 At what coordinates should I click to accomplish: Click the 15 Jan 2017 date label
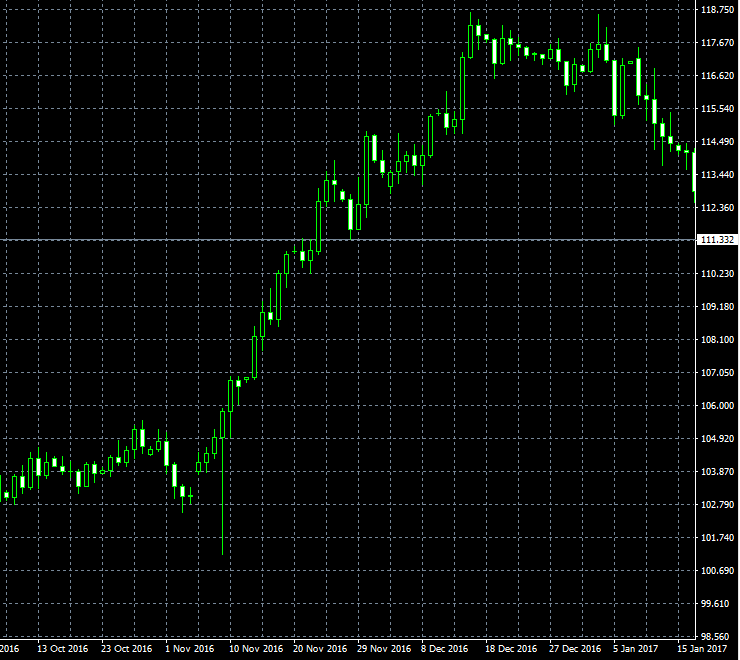(703, 649)
